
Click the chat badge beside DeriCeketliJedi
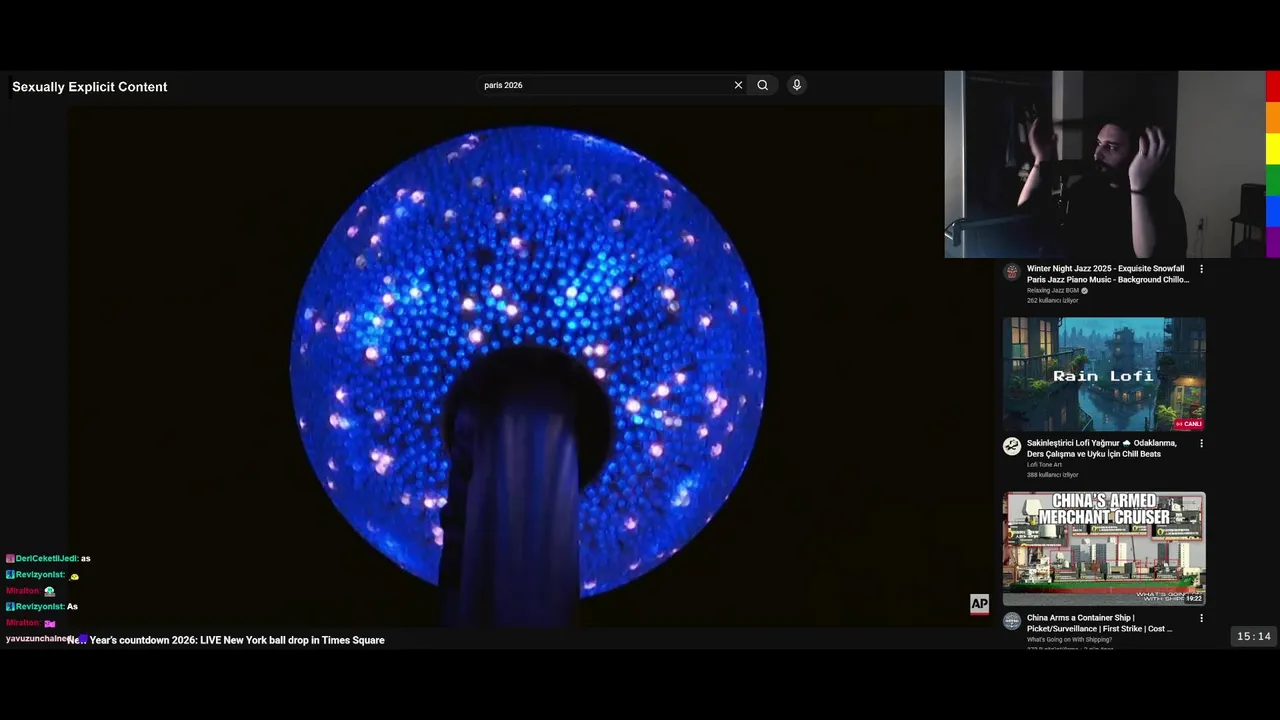pos(10,559)
